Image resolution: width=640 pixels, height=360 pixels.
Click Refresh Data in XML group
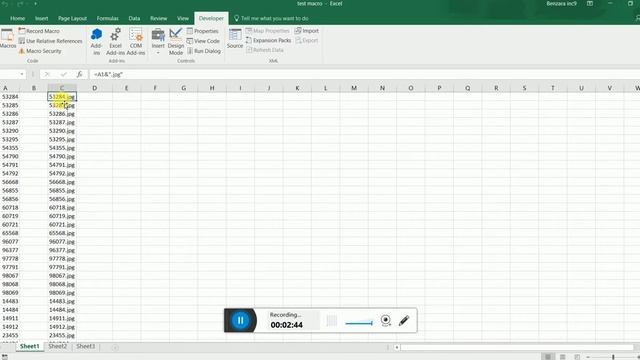click(x=264, y=50)
